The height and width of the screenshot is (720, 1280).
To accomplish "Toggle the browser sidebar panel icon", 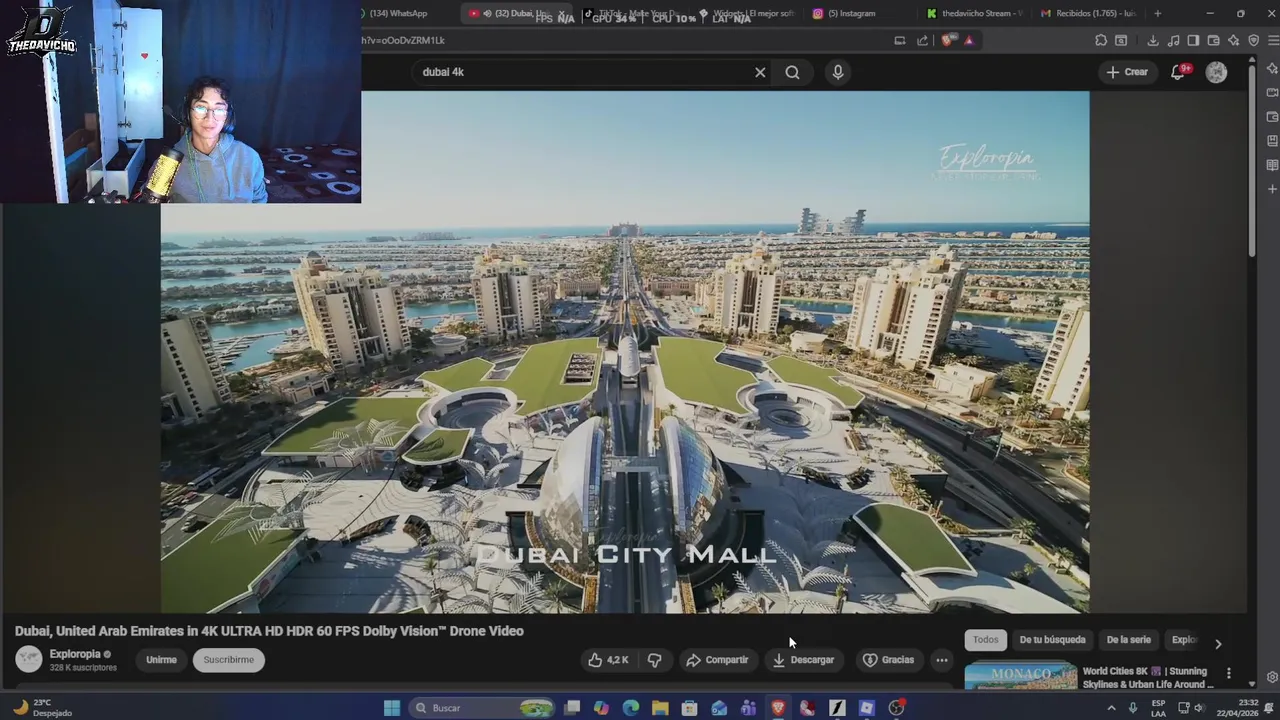I will (x=1193, y=40).
